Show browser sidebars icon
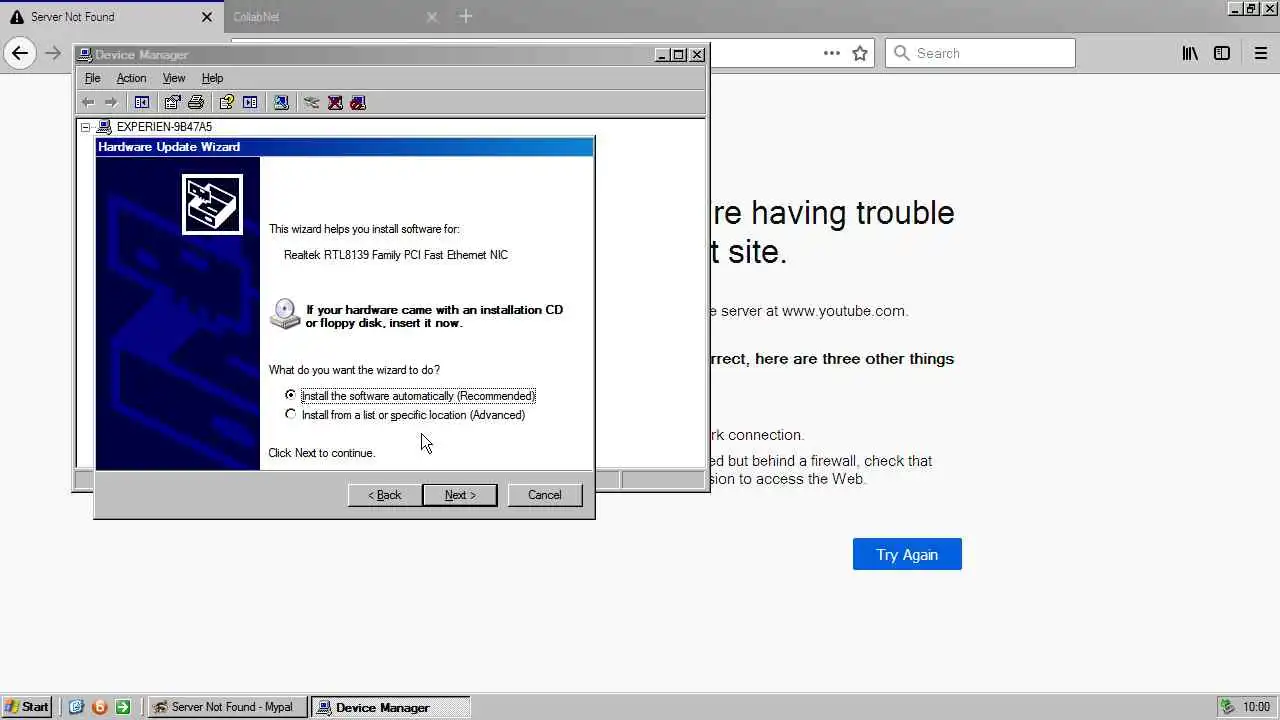The image size is (1280, 720). pos(1222,53)
